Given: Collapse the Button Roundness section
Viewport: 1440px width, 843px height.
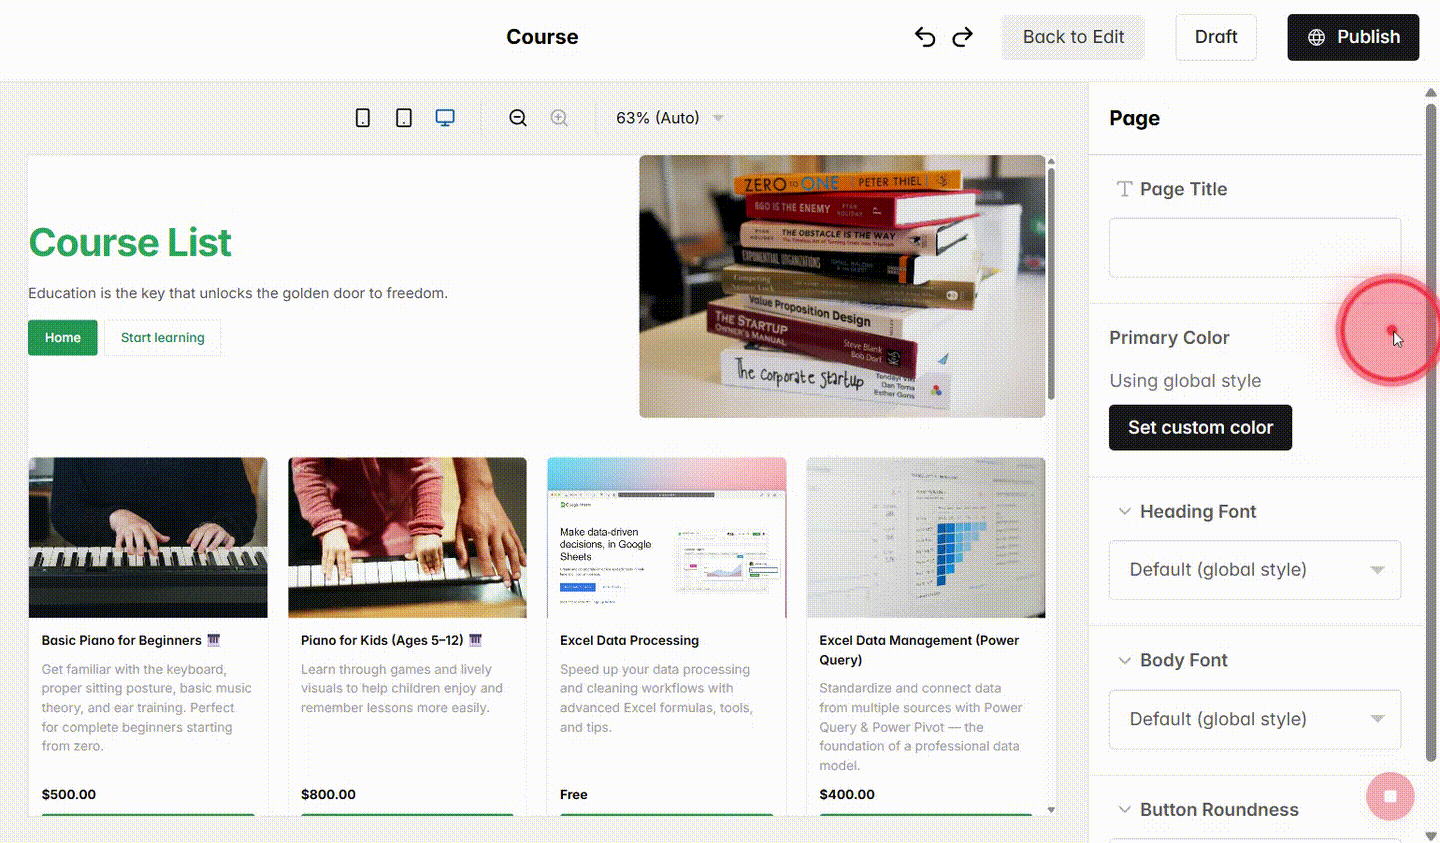Looking at the screenshot, I should (1125, 809).
